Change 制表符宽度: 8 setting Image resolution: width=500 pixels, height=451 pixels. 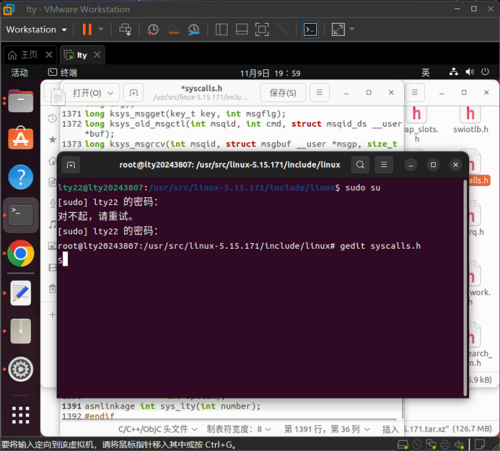239,429
